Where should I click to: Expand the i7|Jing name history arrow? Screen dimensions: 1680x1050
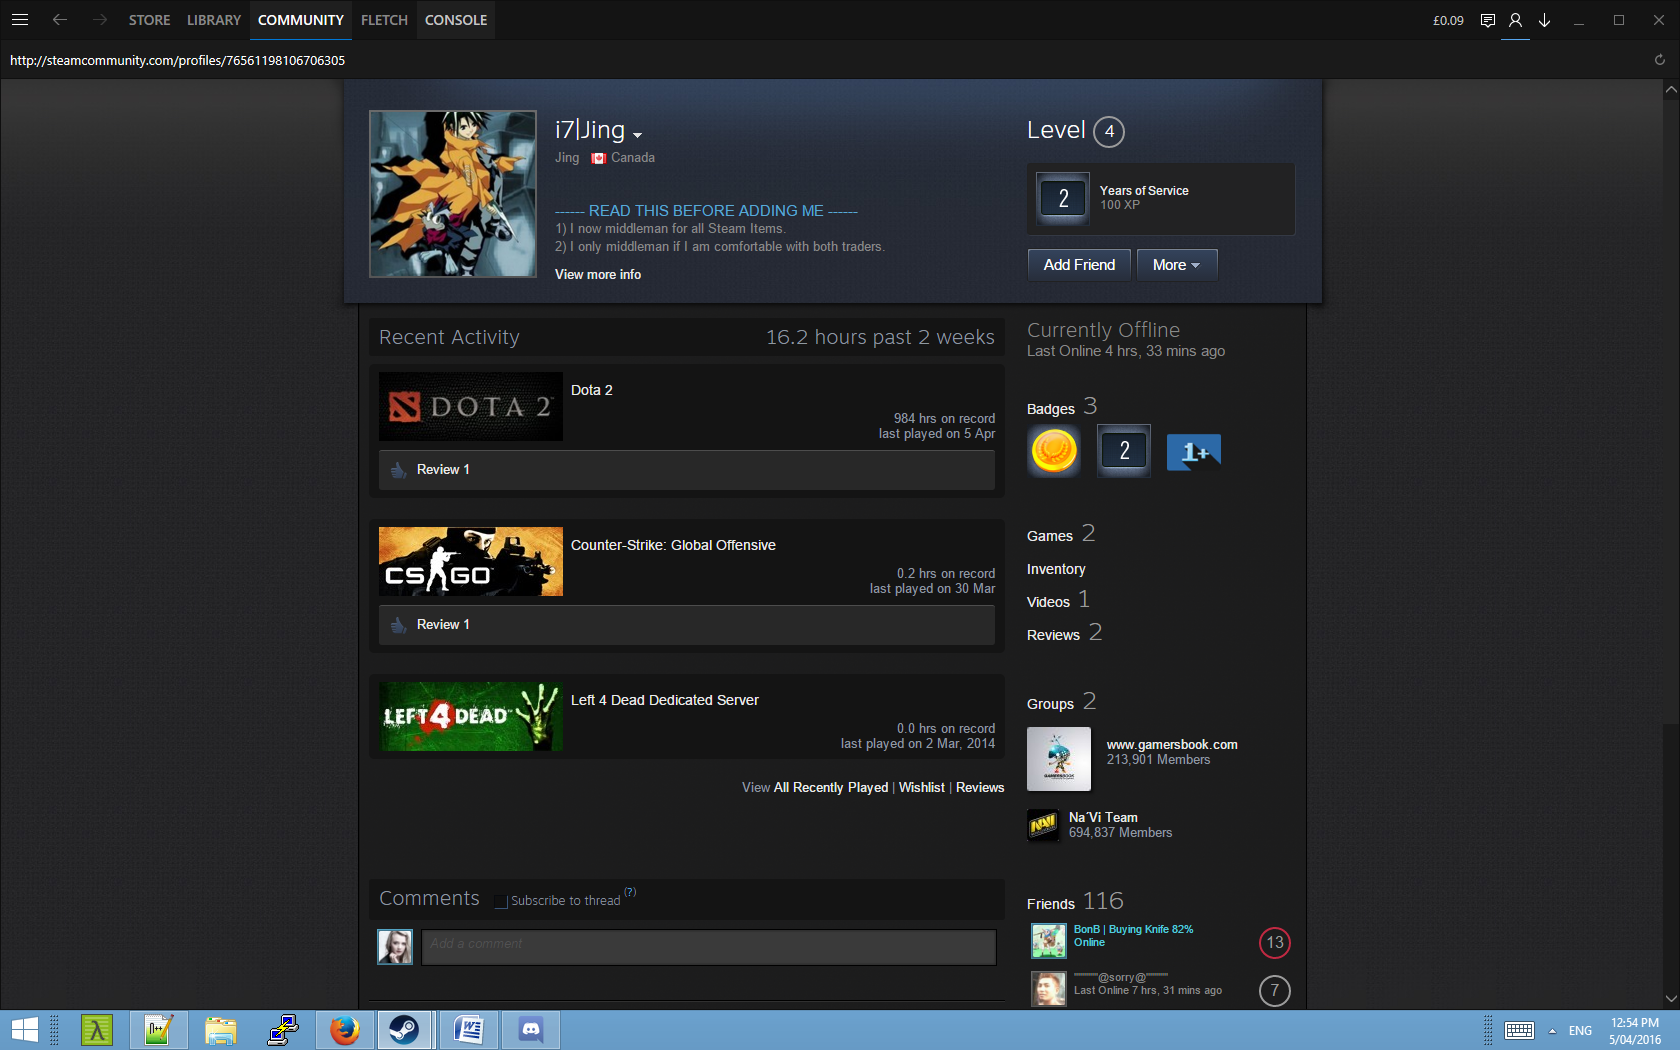point(638,135)
